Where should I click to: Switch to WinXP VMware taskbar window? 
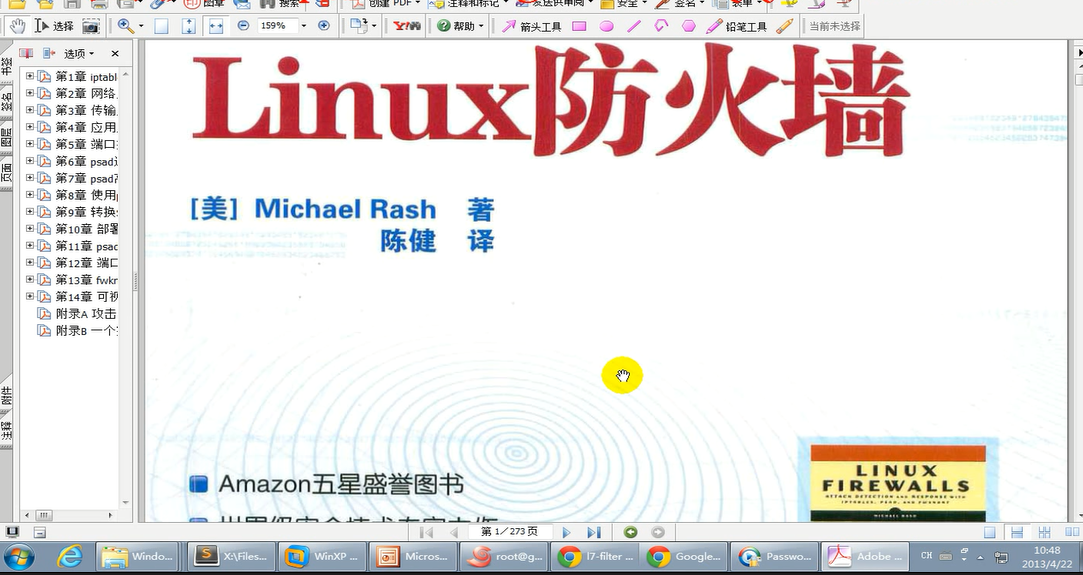coord(323,556)
